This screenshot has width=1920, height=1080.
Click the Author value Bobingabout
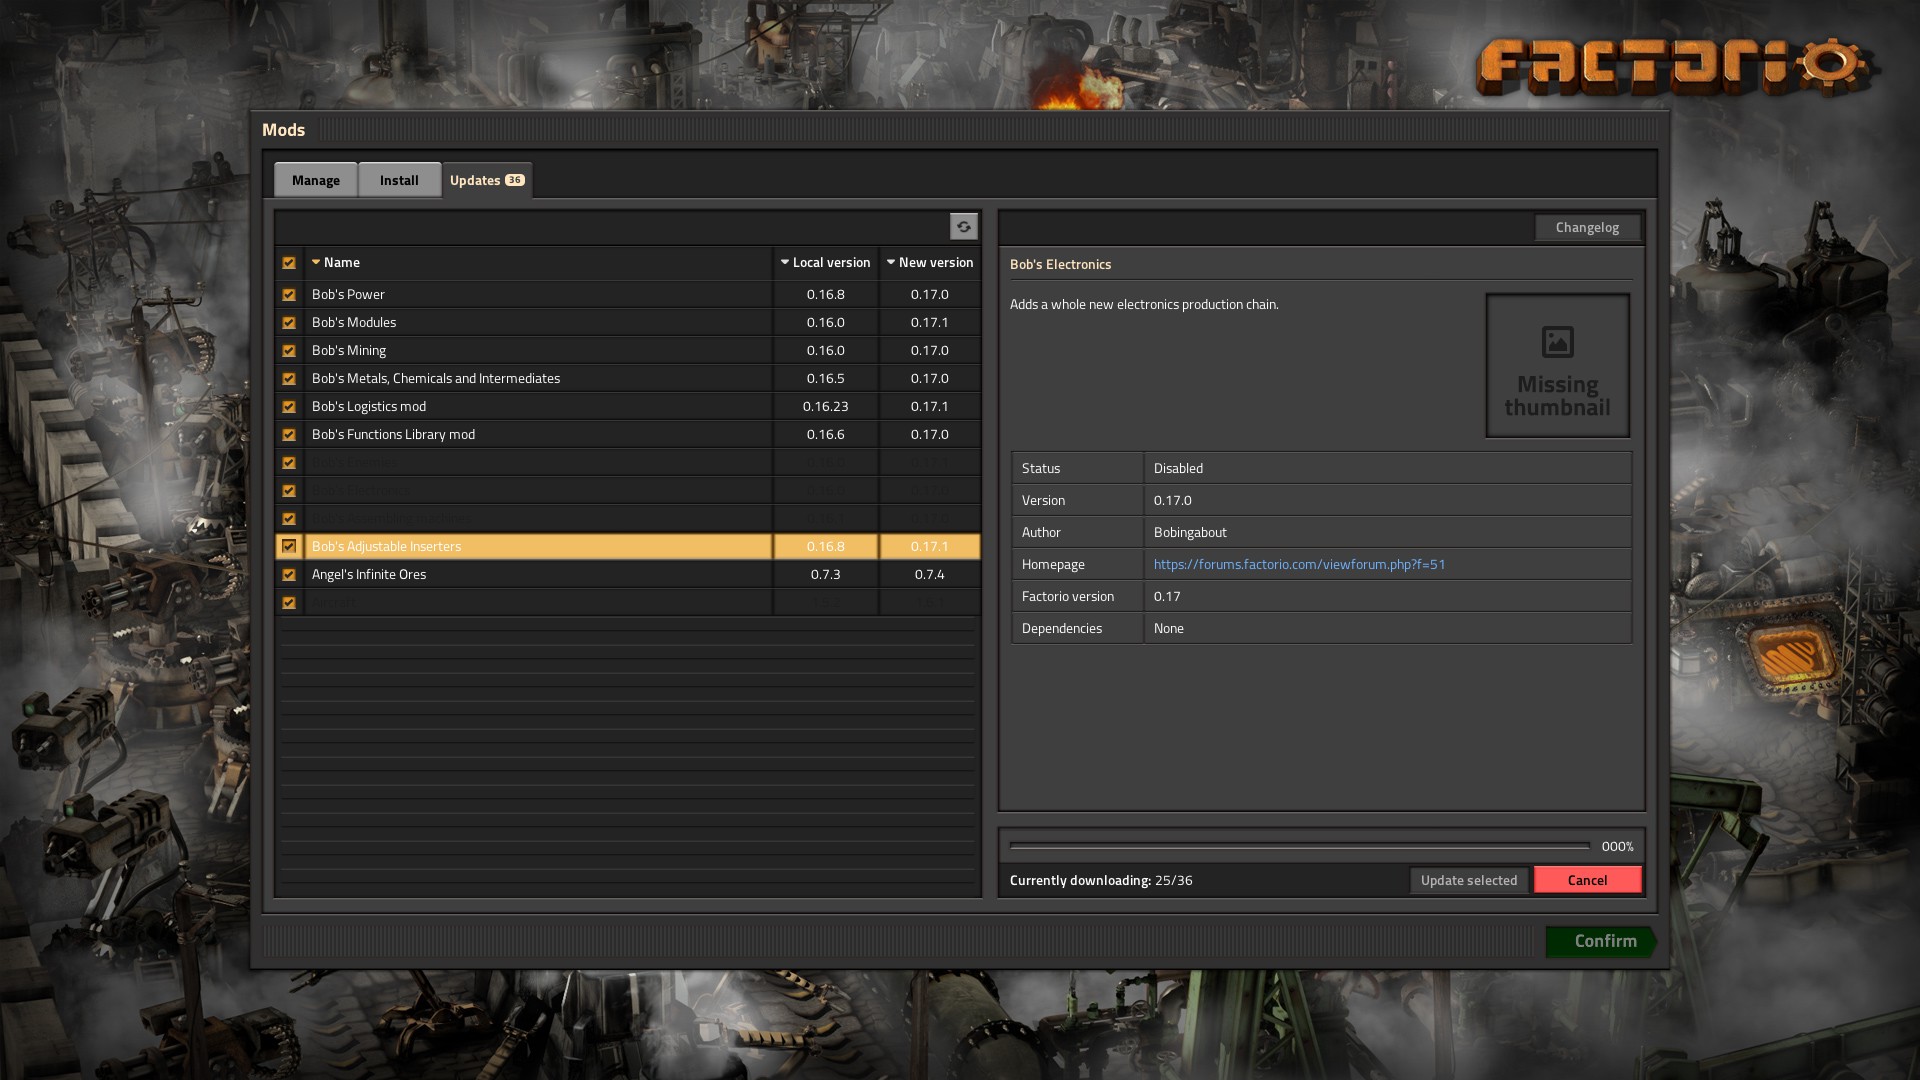[1190, 532]
